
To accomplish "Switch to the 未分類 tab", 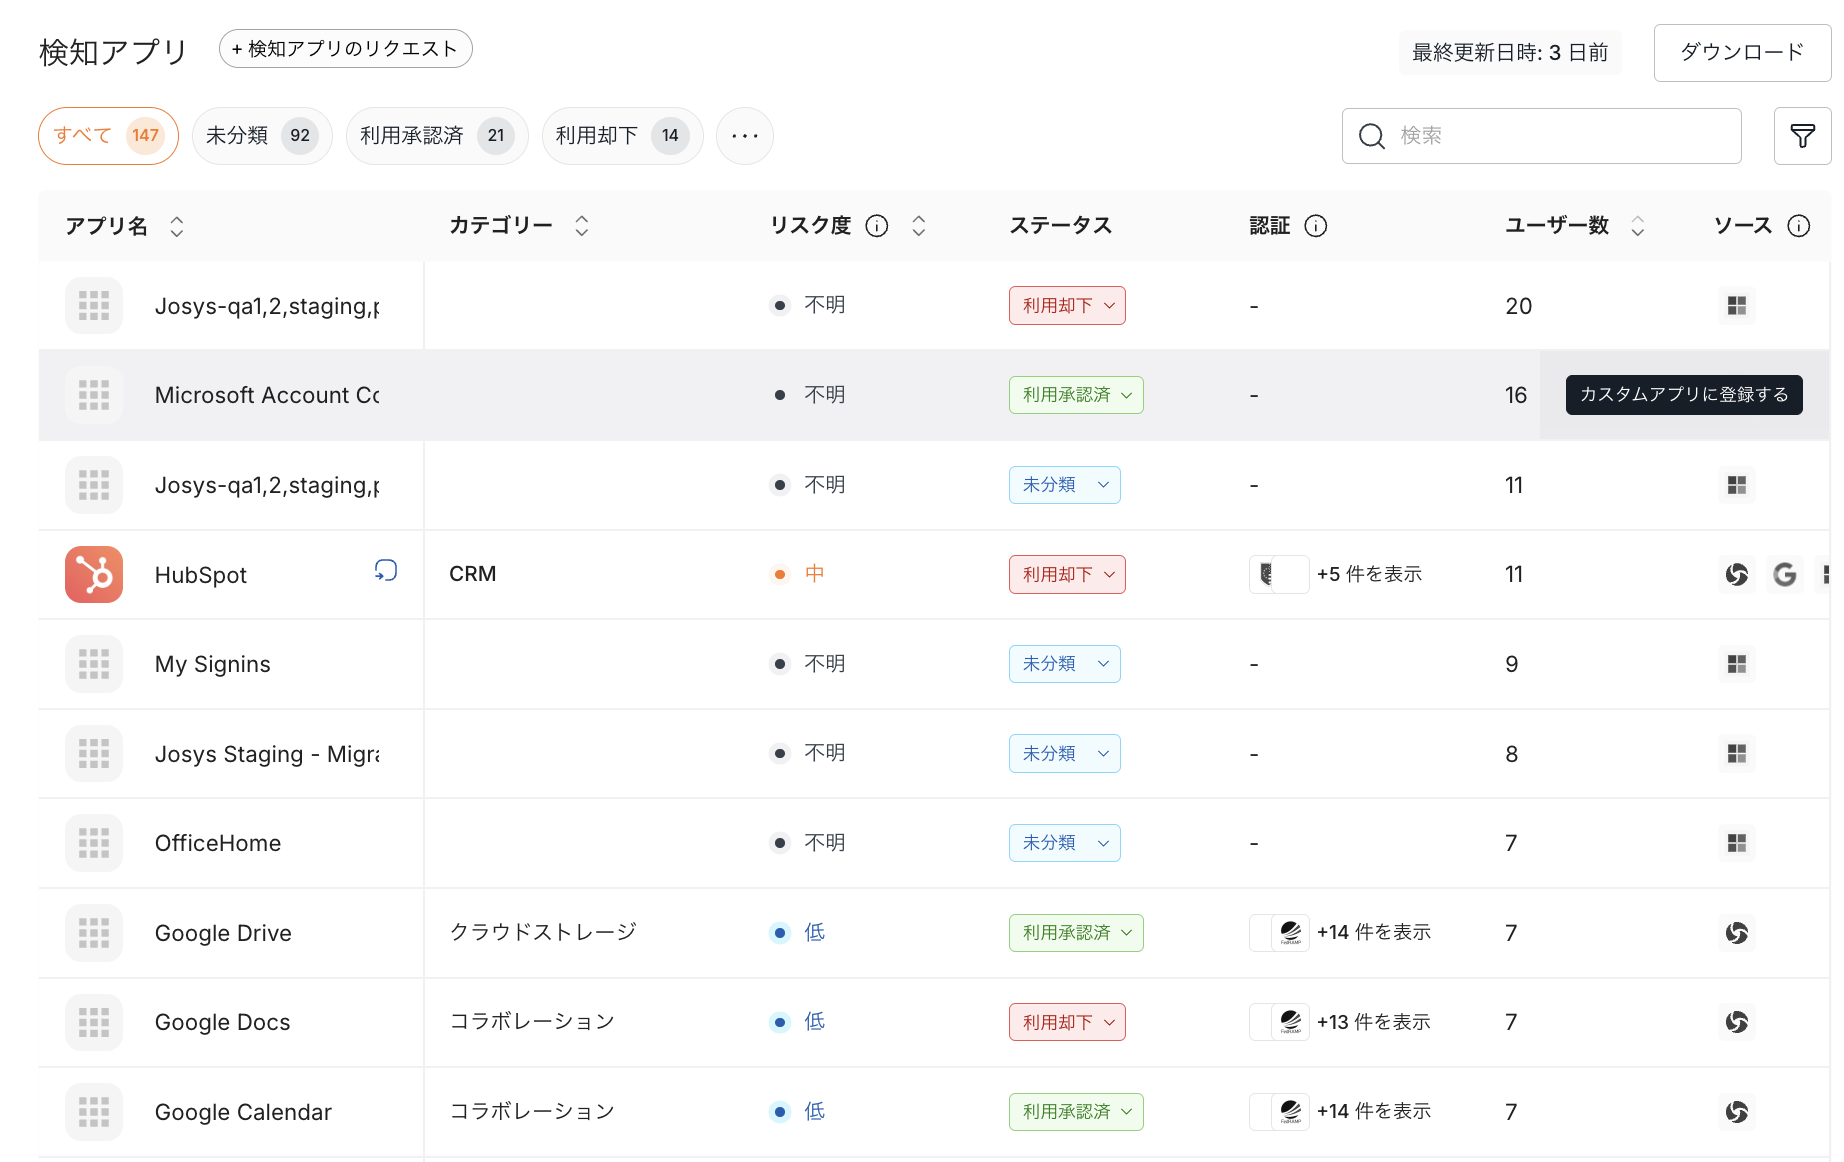I will [x=261, y=136].
